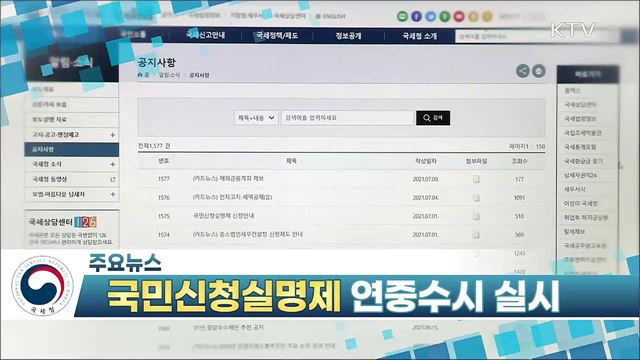Open the 국세신고안내 top navigation menu
Viewport: 640px width, 360px height.
(x=205, y=35)
